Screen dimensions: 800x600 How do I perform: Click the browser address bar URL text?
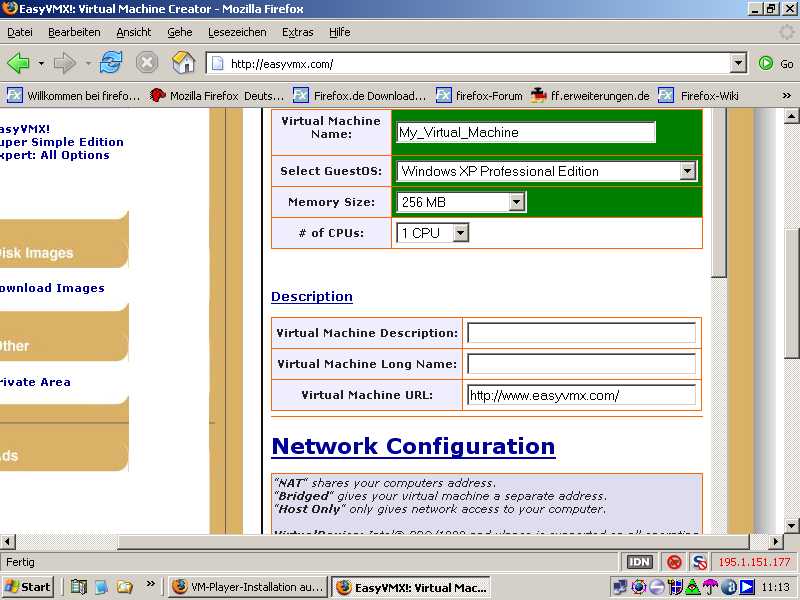[x=282, y=64]
